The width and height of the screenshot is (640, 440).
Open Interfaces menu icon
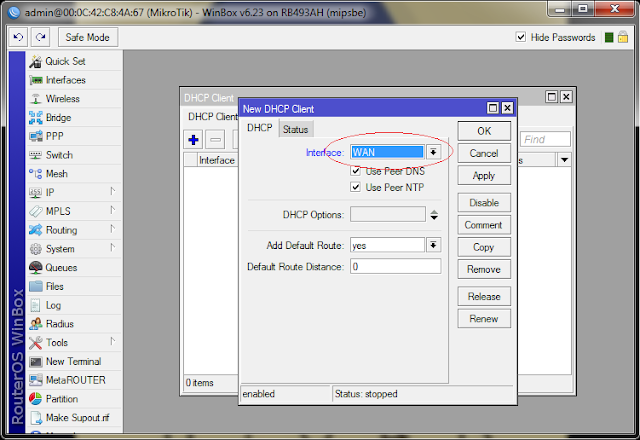point(36,80)
